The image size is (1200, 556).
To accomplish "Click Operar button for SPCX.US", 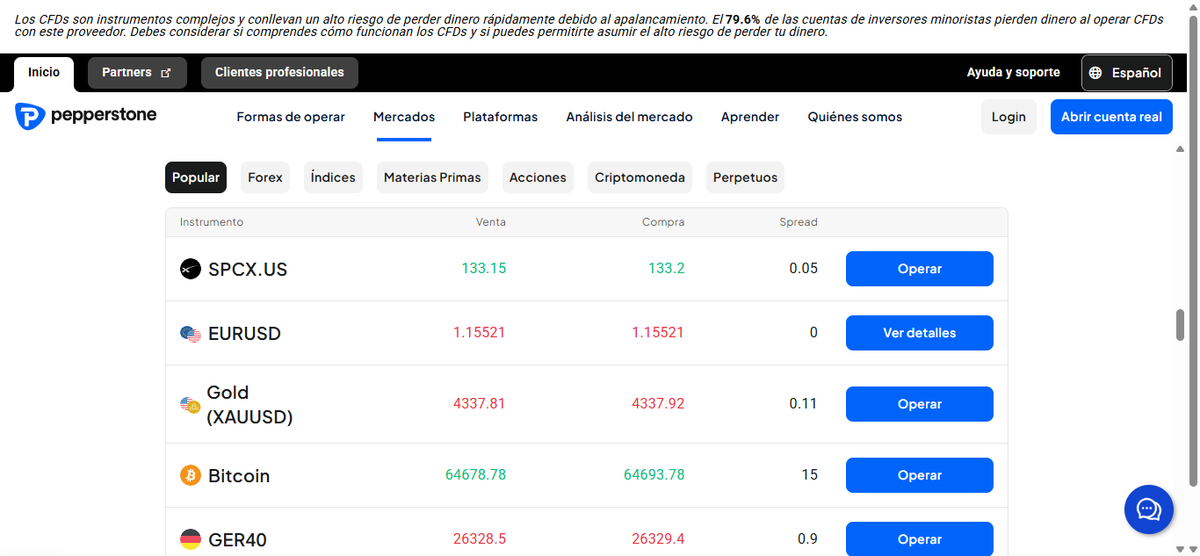I will pos(919,269).
